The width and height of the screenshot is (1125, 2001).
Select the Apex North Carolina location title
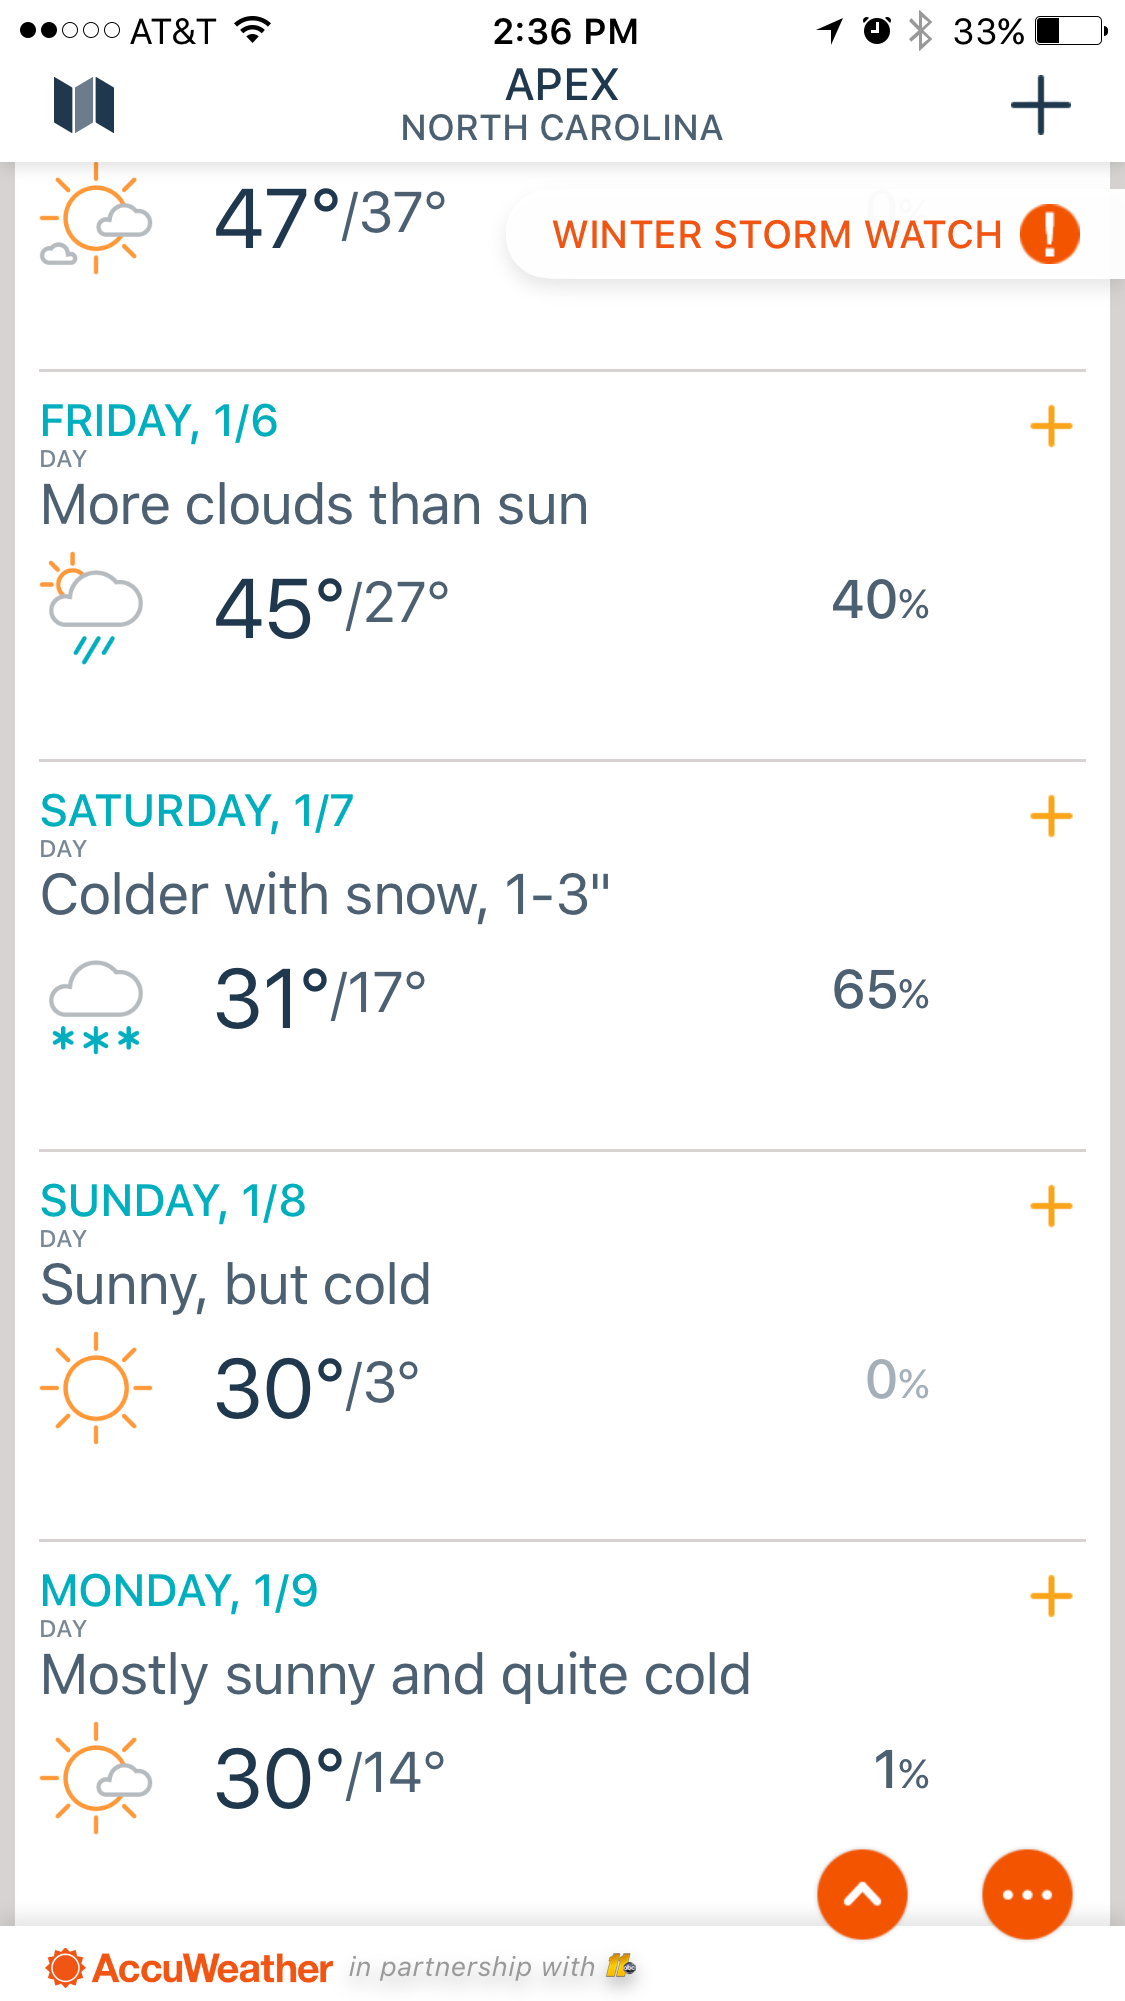[562, 105]
